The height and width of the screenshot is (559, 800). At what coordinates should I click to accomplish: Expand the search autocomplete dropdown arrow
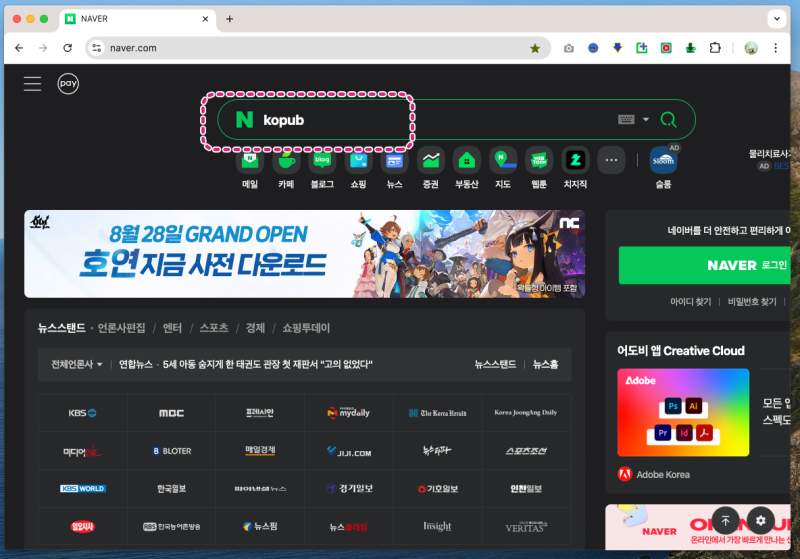click(645, 119)
